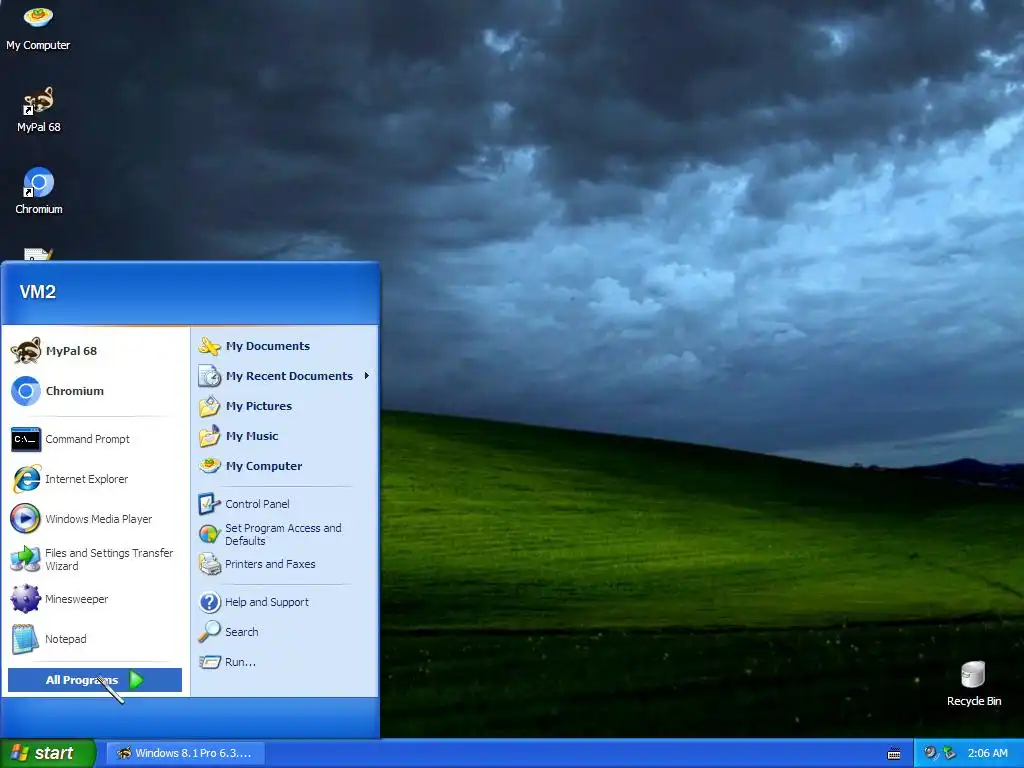This screenshot has height=768, width=1024.
Task: Open My Pictures folder
Action: click(x=285, y=406)
